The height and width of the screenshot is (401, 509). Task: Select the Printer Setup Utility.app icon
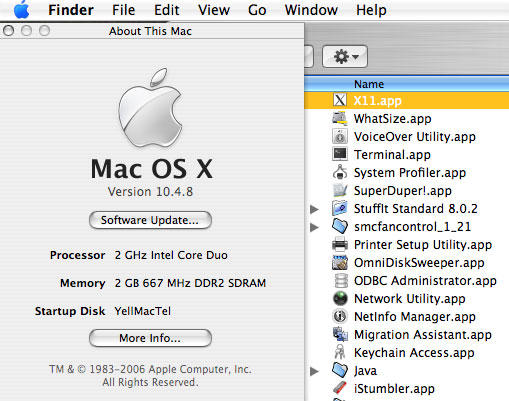[x=340, y=244]
